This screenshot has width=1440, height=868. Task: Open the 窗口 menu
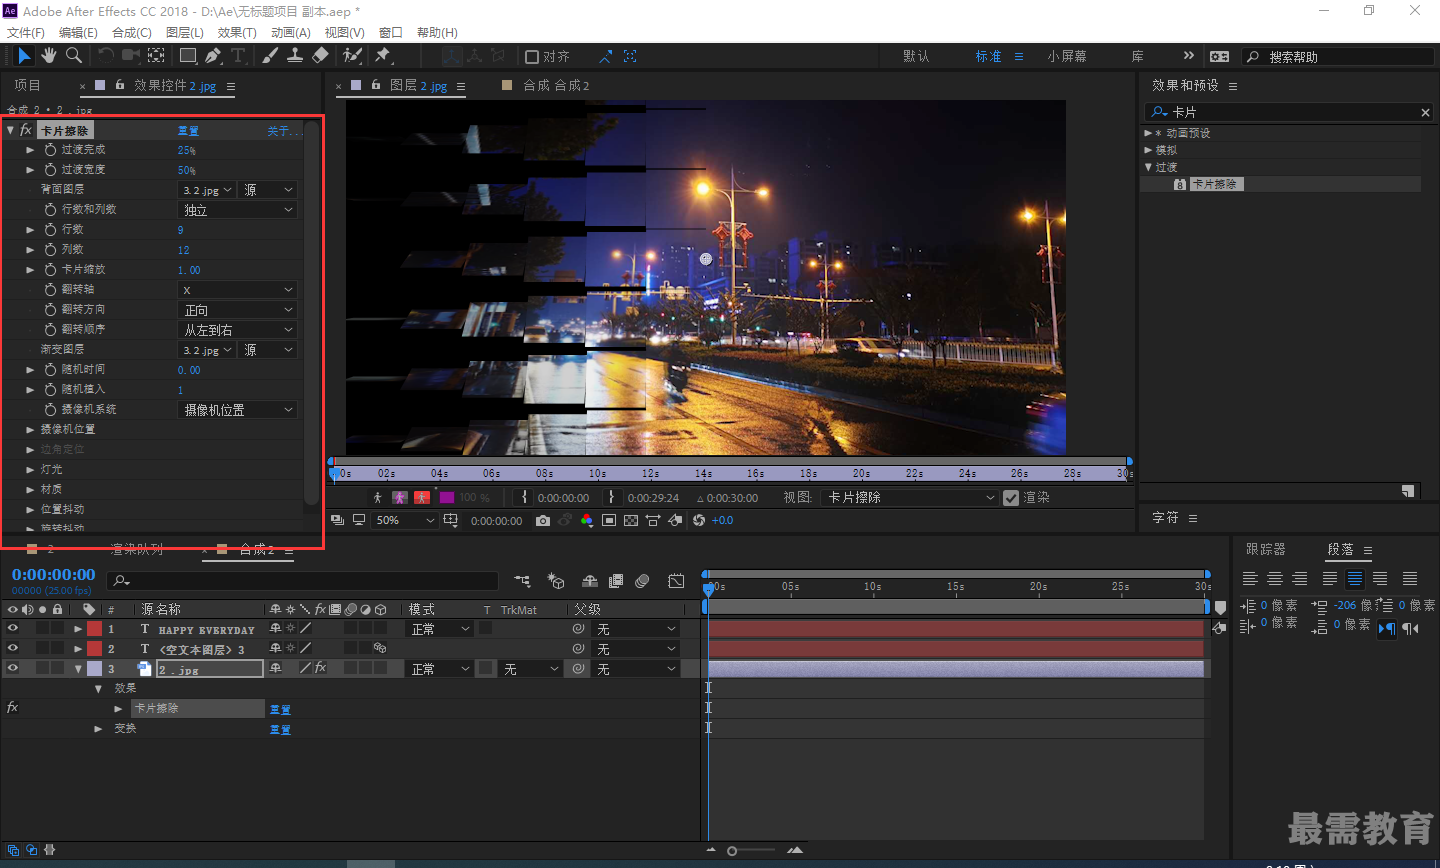391,33
